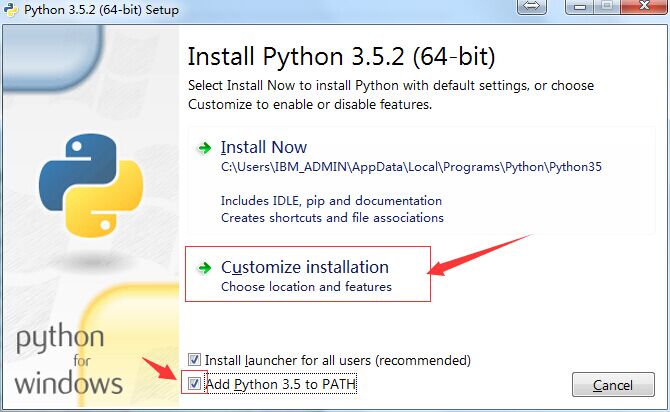Uncheck Install launcher for all users
670x412 pixels.
click(194, 359)
